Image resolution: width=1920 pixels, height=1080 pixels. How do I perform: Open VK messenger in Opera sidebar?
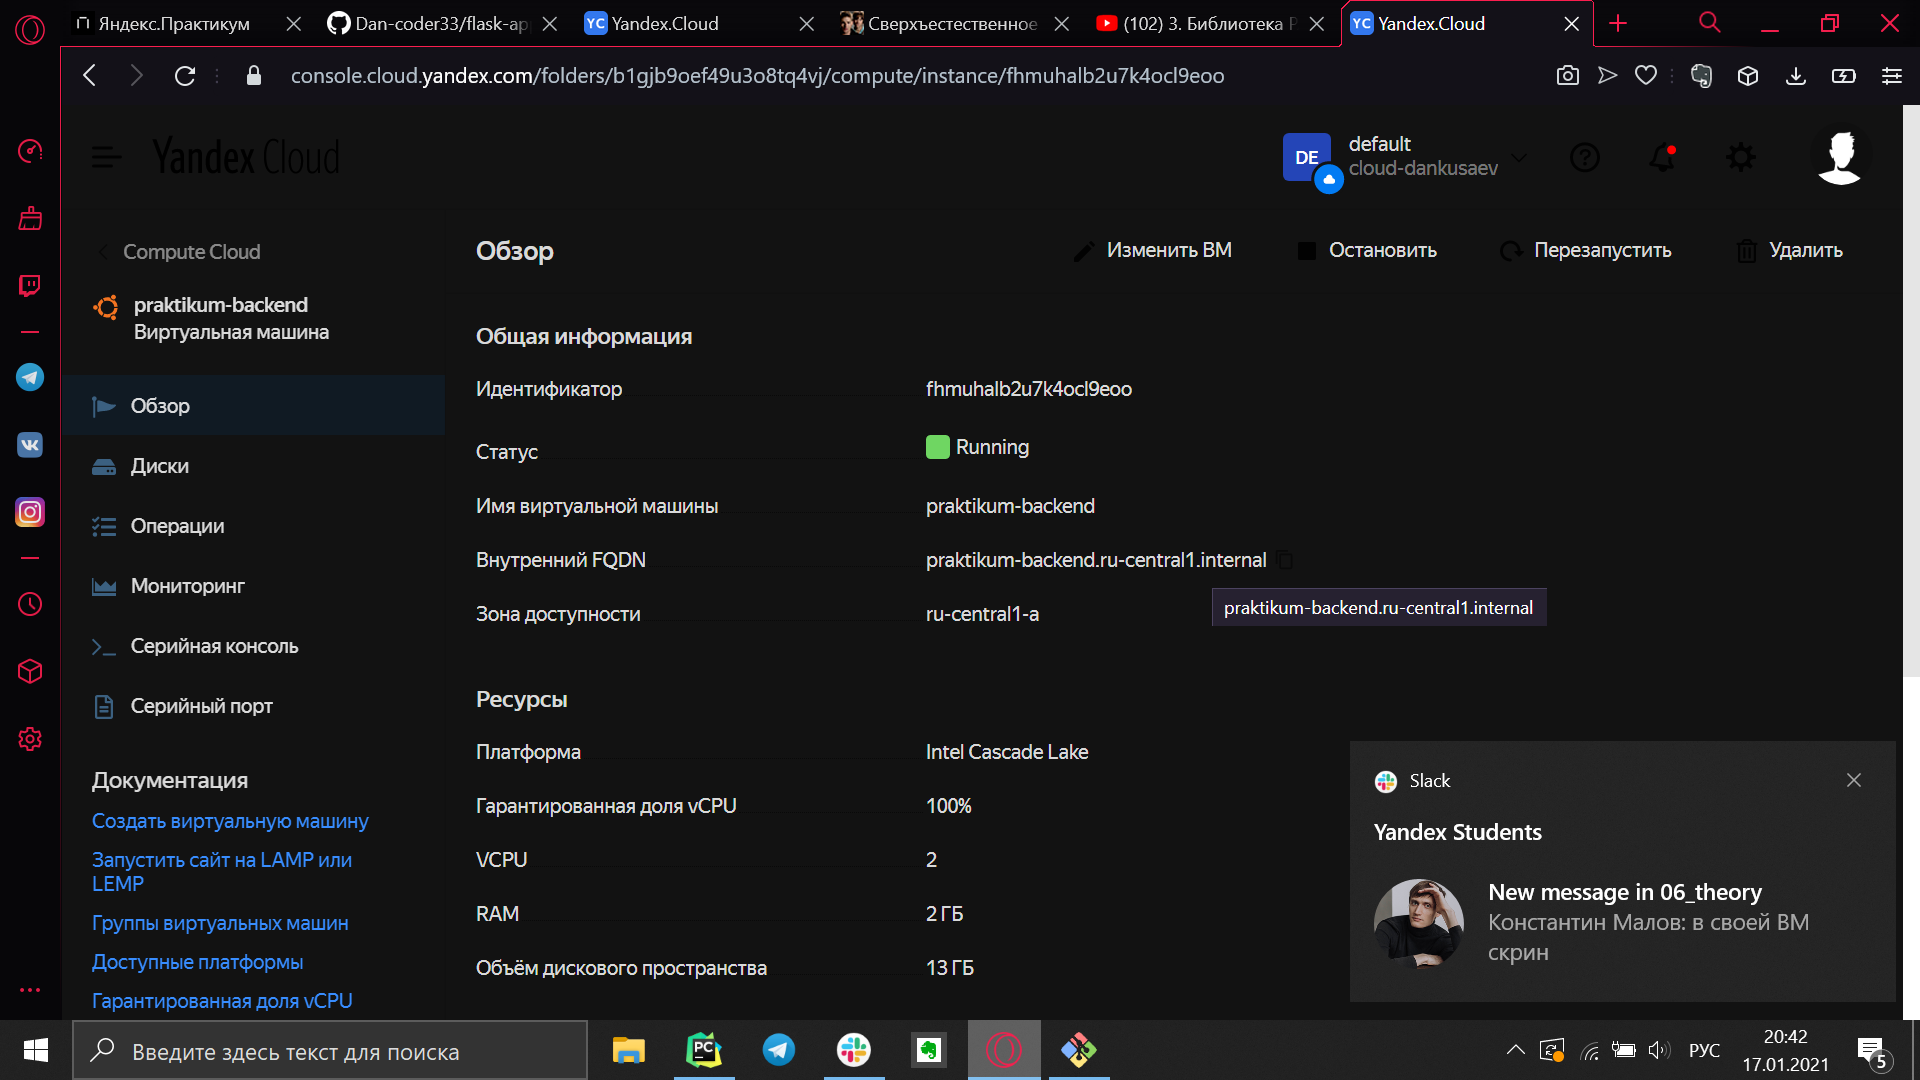coord(30,445)
